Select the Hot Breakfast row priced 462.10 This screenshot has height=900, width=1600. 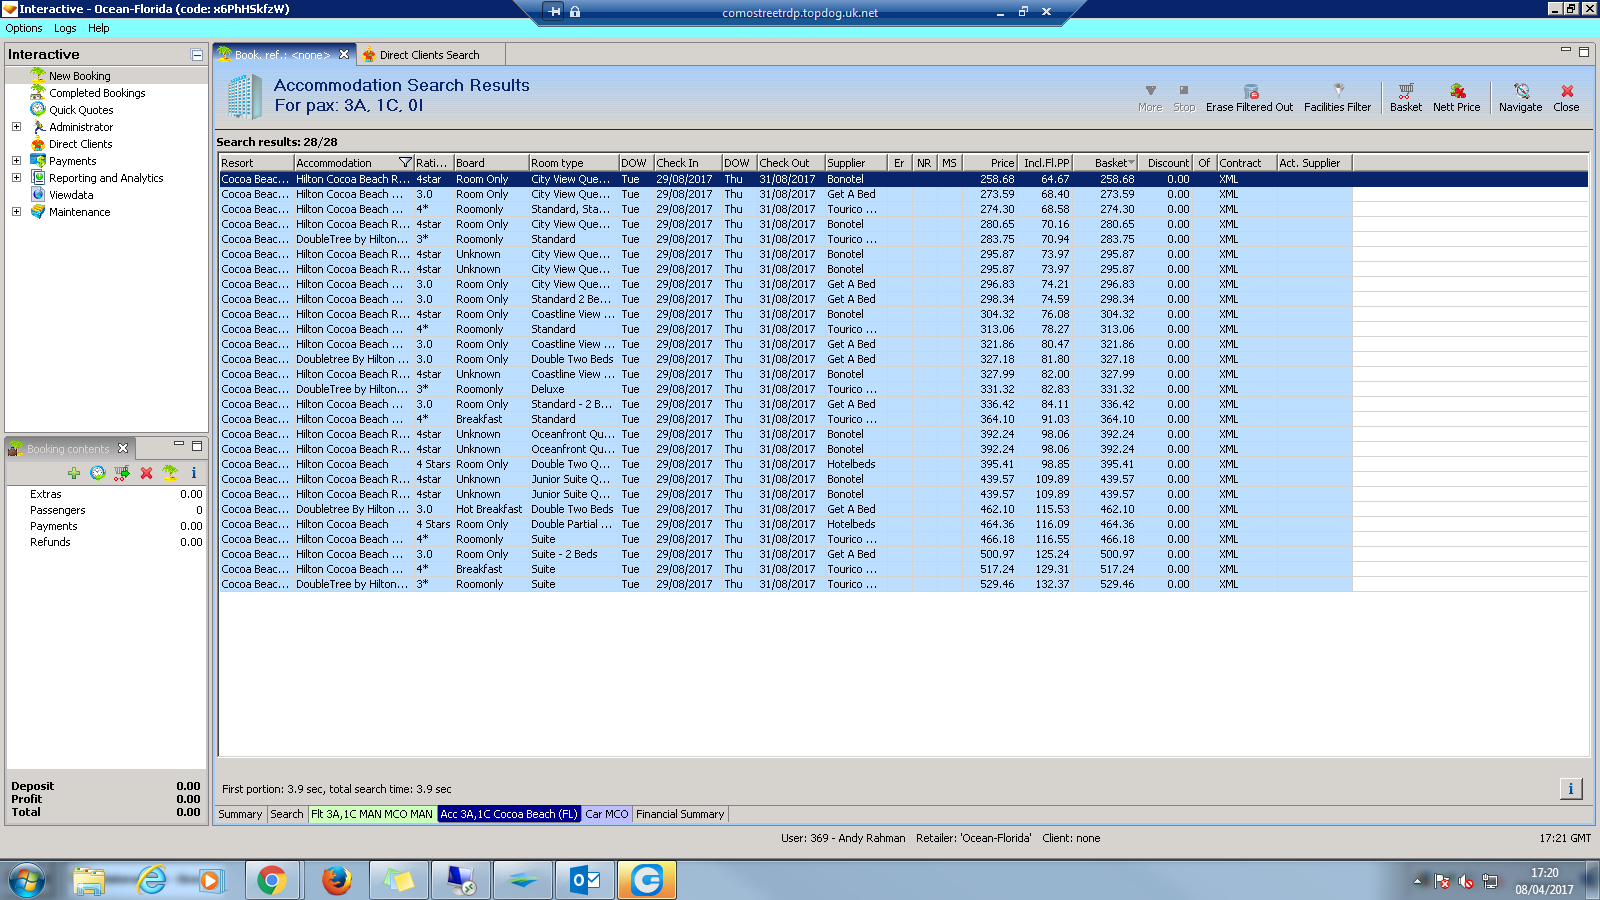[x=786, y=509]
